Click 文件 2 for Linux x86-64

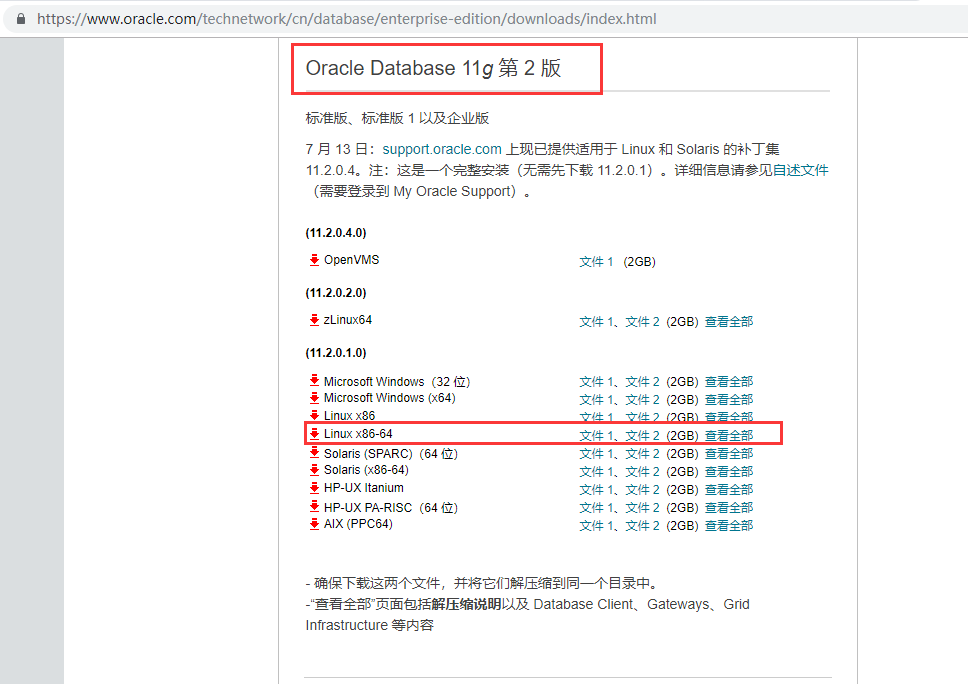[642, 434]
